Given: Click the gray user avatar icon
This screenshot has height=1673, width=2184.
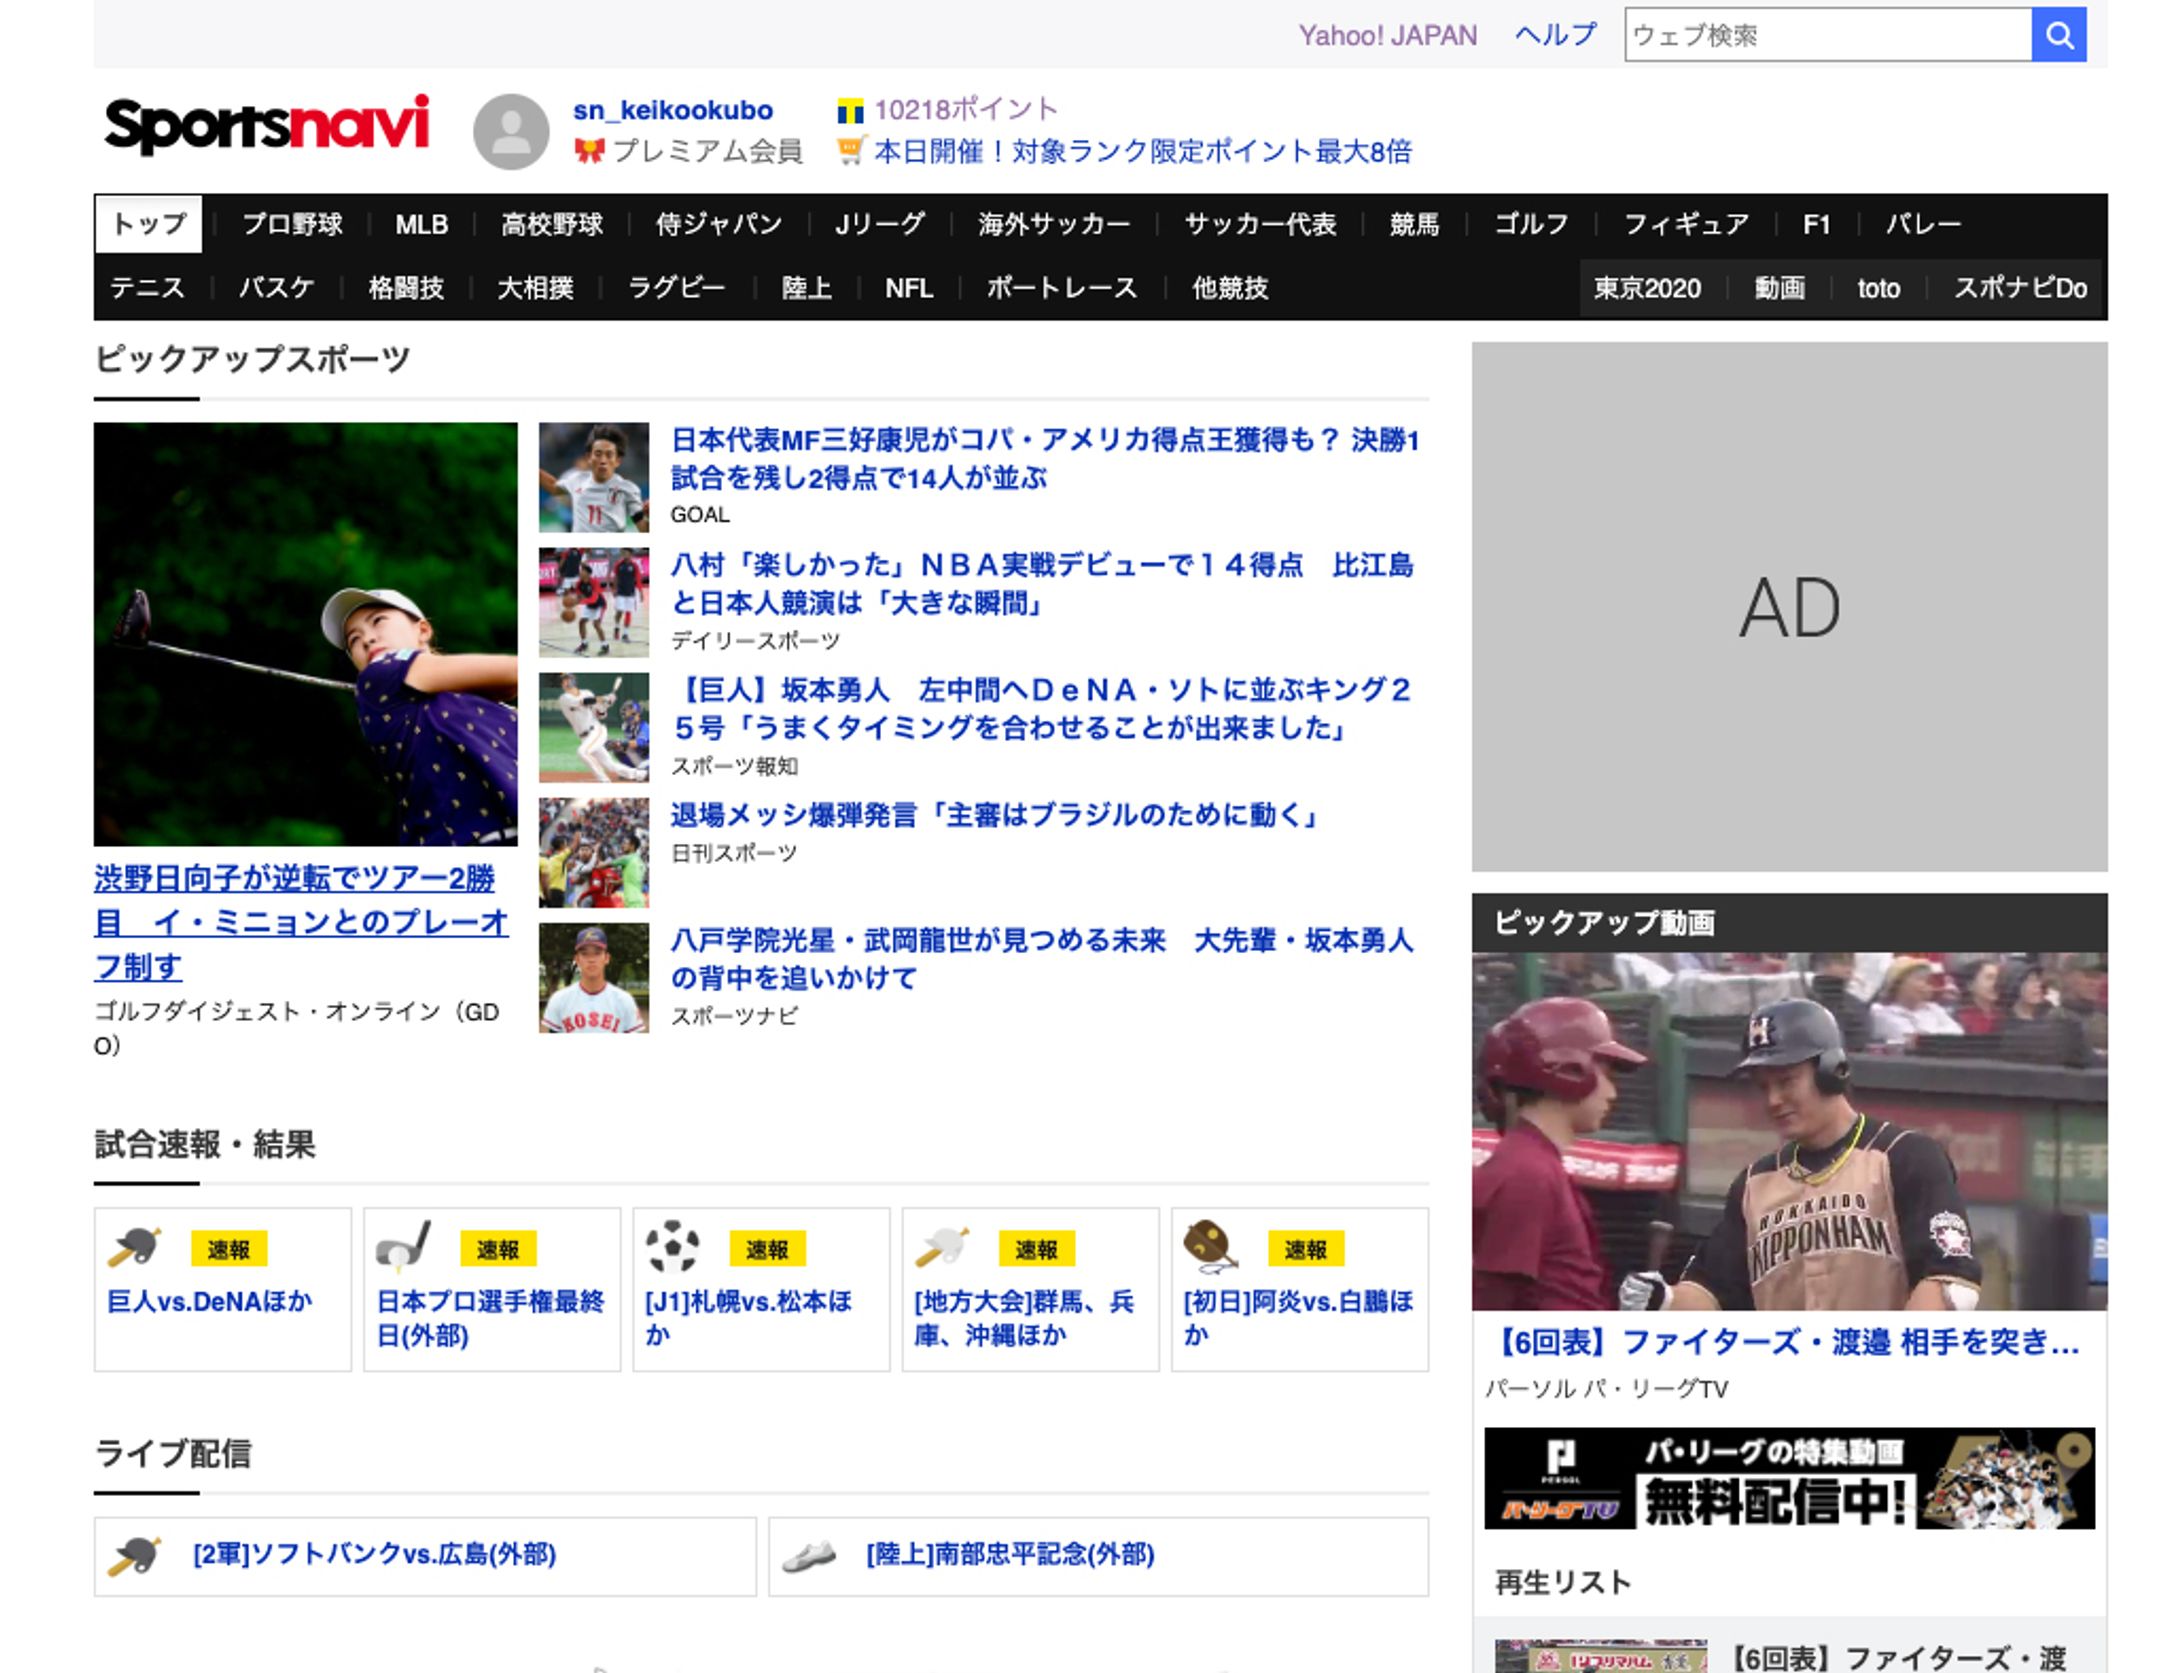Looking at the screenshot, I should pyautogui.click(x=511, y=131).
